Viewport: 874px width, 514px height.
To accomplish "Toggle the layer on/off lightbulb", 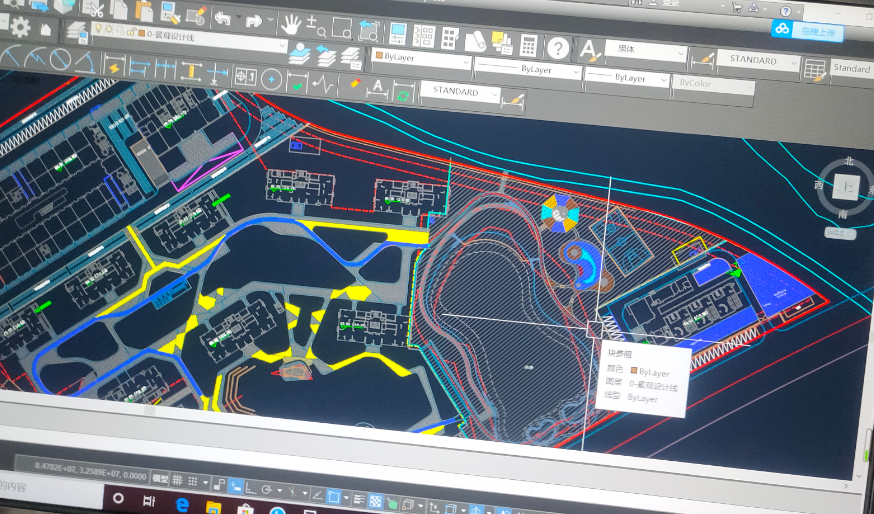I will [99, 27].
